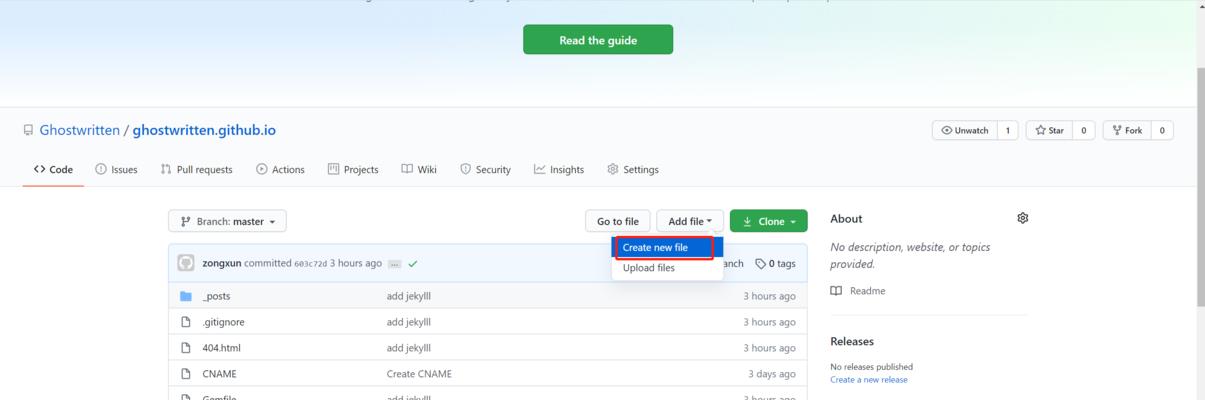Viewport: 1205px width, 400px height.
Task: Open the Create CNAME commit message
Action: pyautogui.click(x=419, y=374)
